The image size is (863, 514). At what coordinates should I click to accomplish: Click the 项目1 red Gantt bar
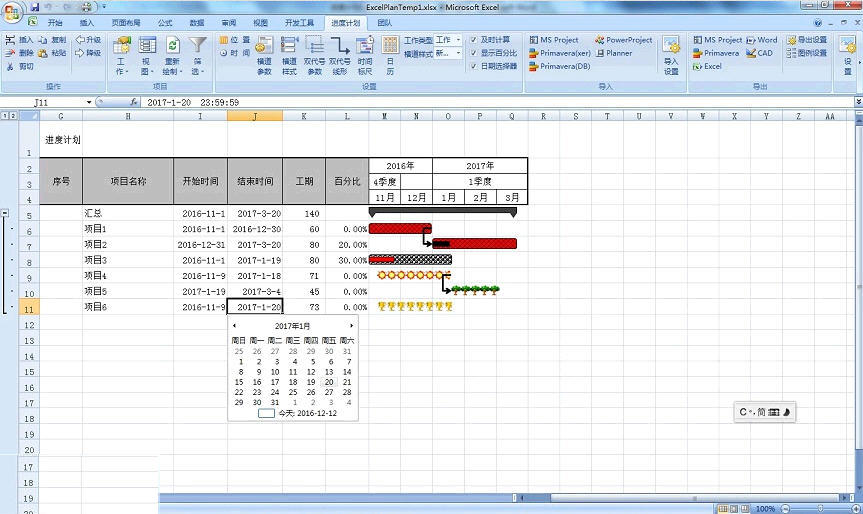[400, 228]
